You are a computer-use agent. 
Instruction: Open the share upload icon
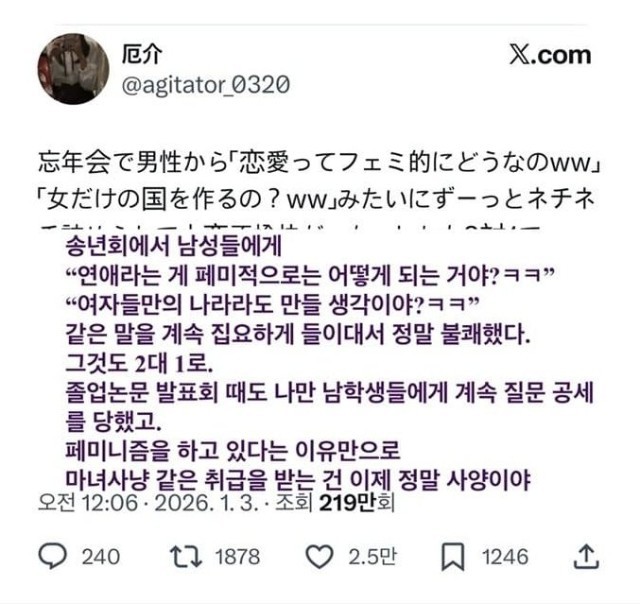tap(586, 557)
